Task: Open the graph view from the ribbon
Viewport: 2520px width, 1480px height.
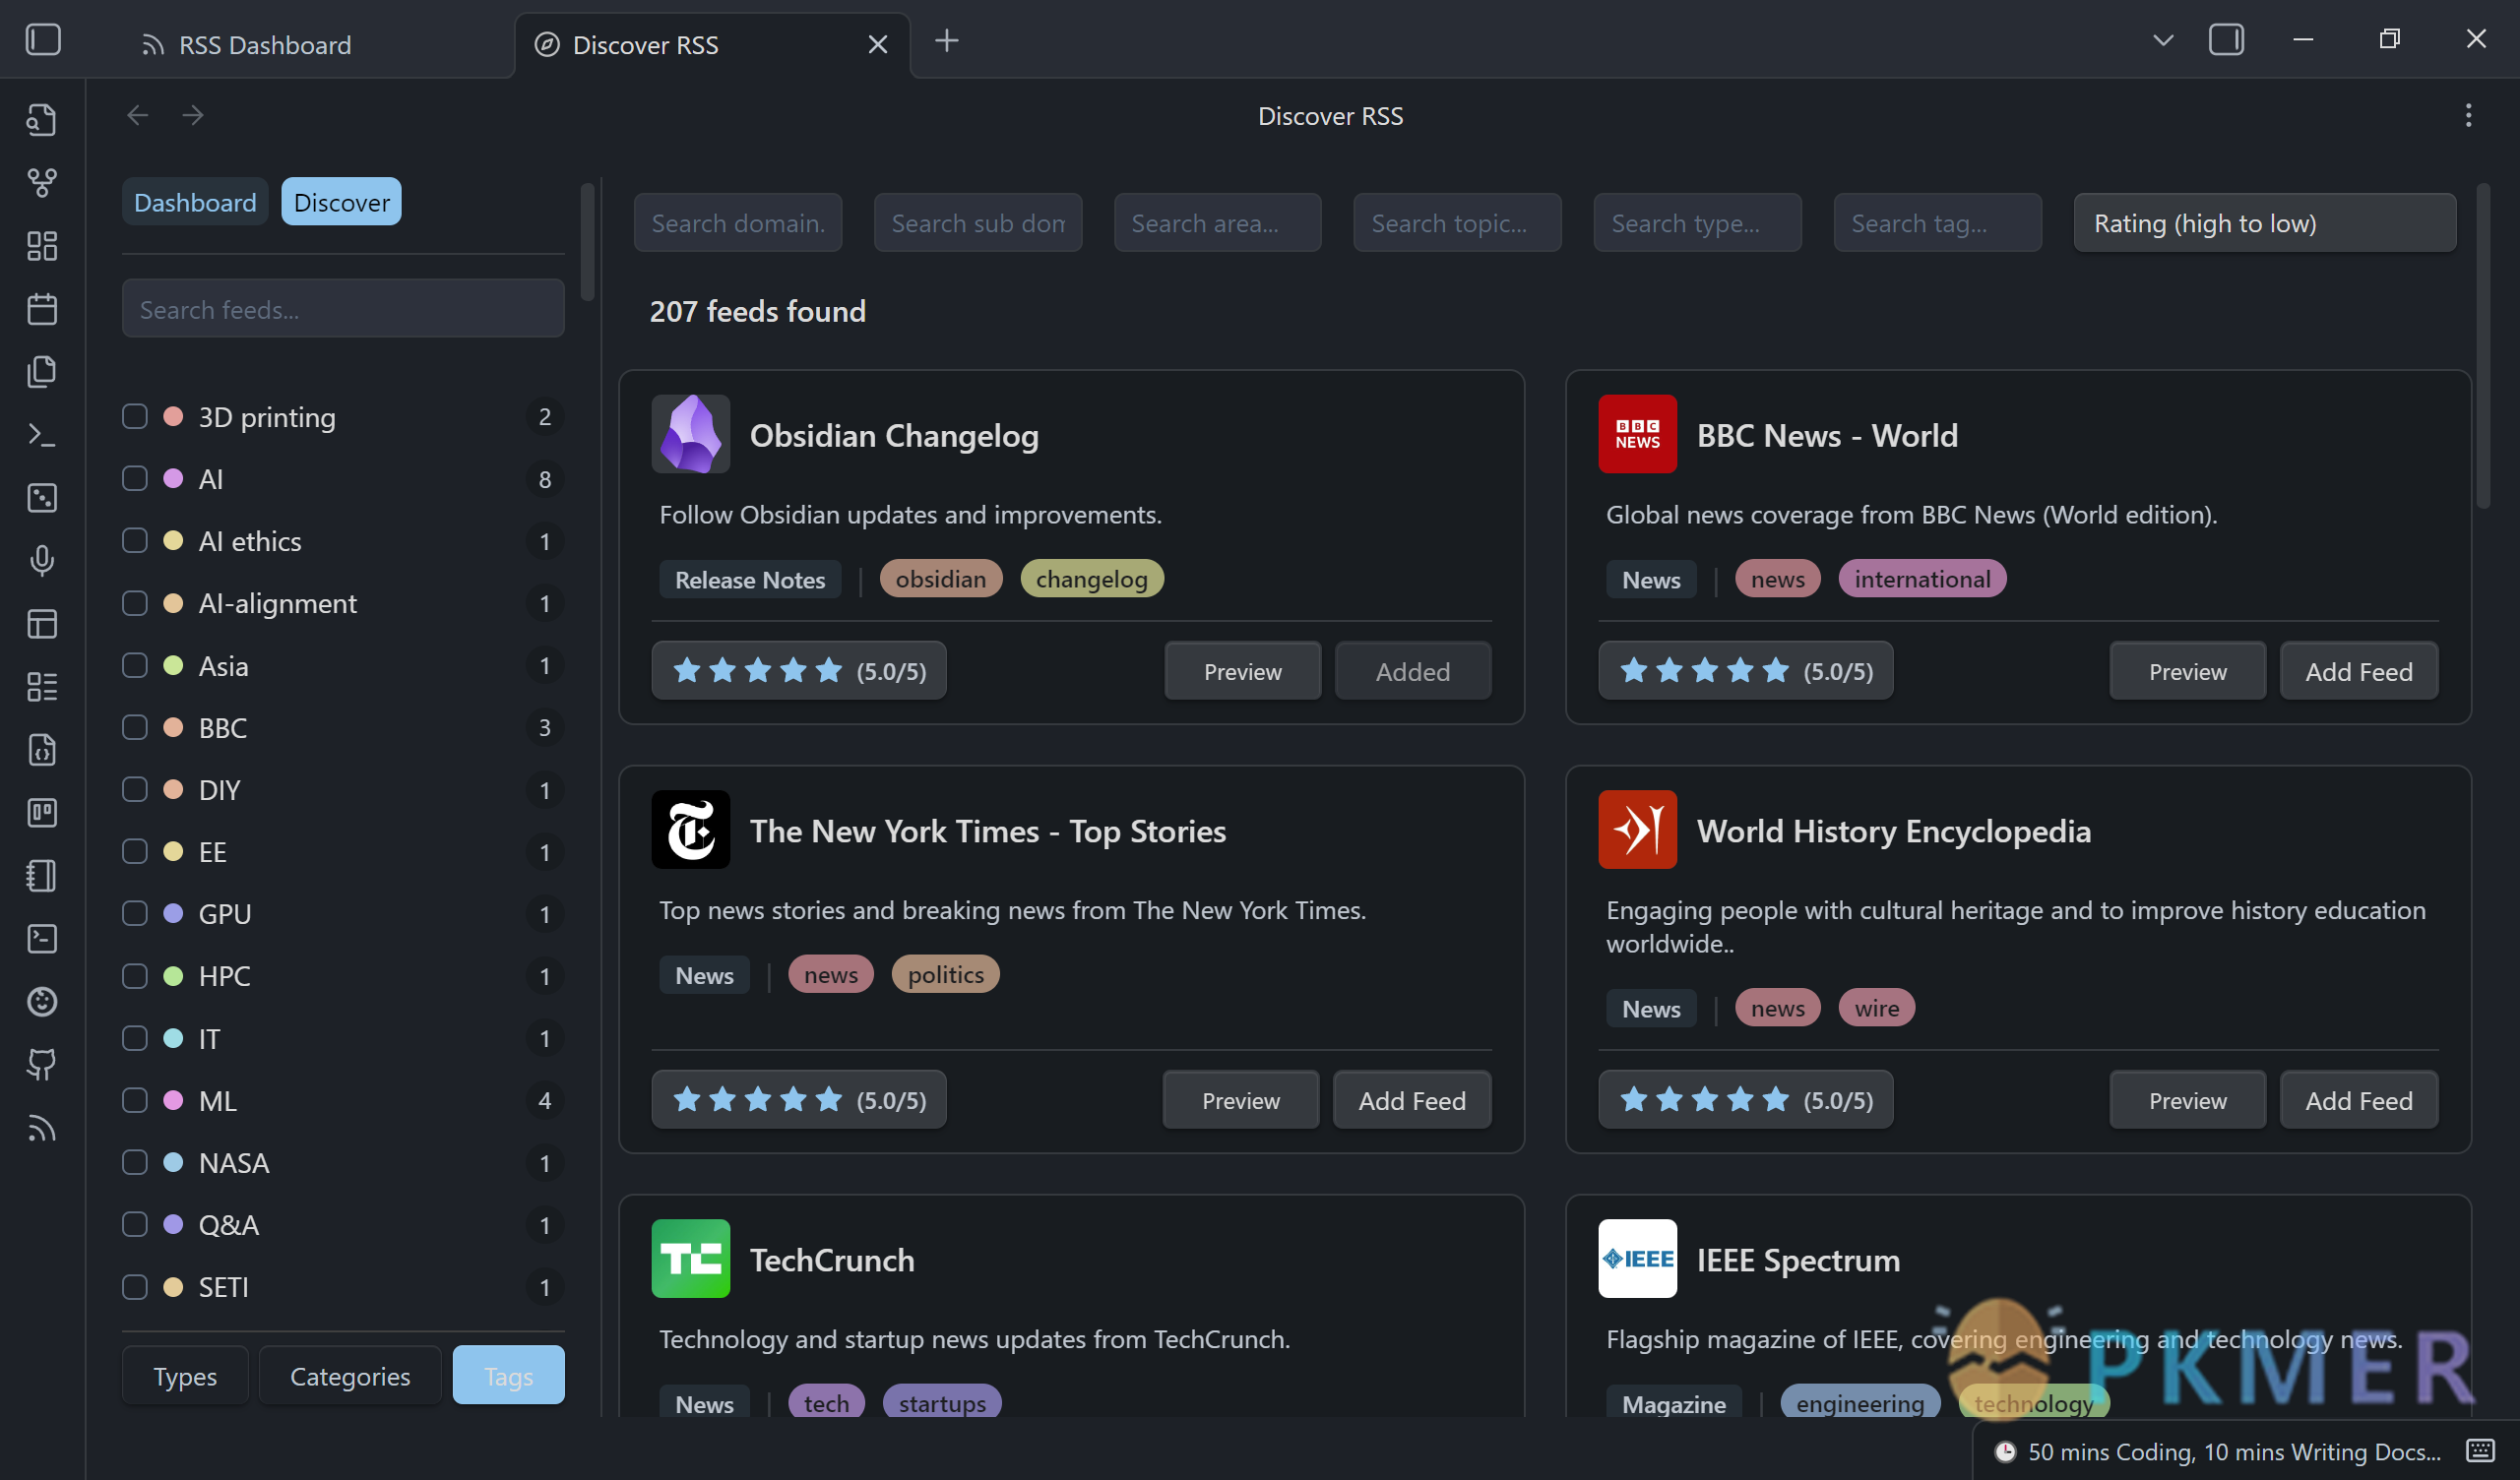Action: click(42, 183)
